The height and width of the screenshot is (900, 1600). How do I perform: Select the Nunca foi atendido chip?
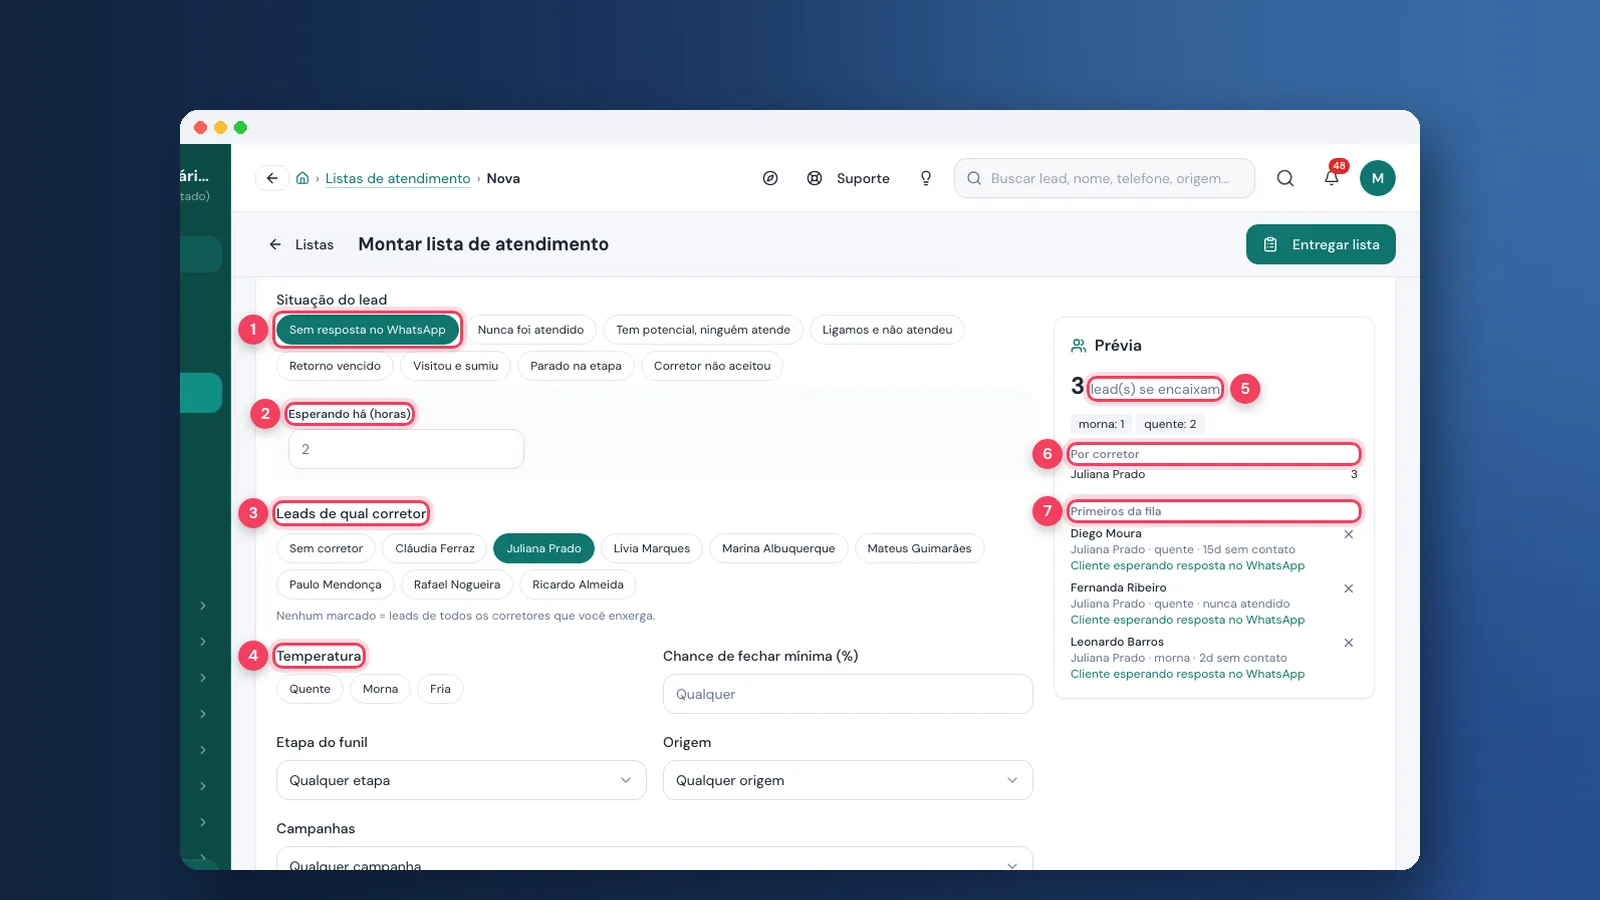[531, 330]
